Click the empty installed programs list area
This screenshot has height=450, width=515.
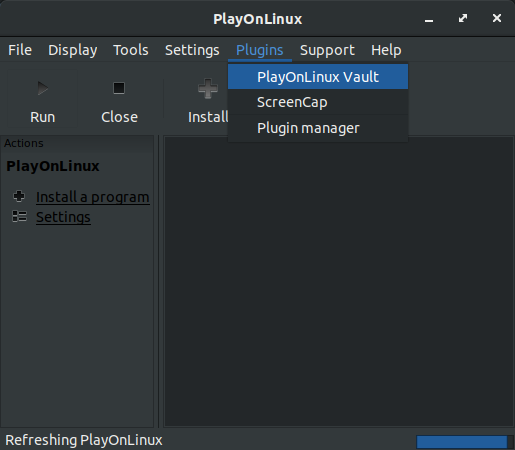pos(338,282)
